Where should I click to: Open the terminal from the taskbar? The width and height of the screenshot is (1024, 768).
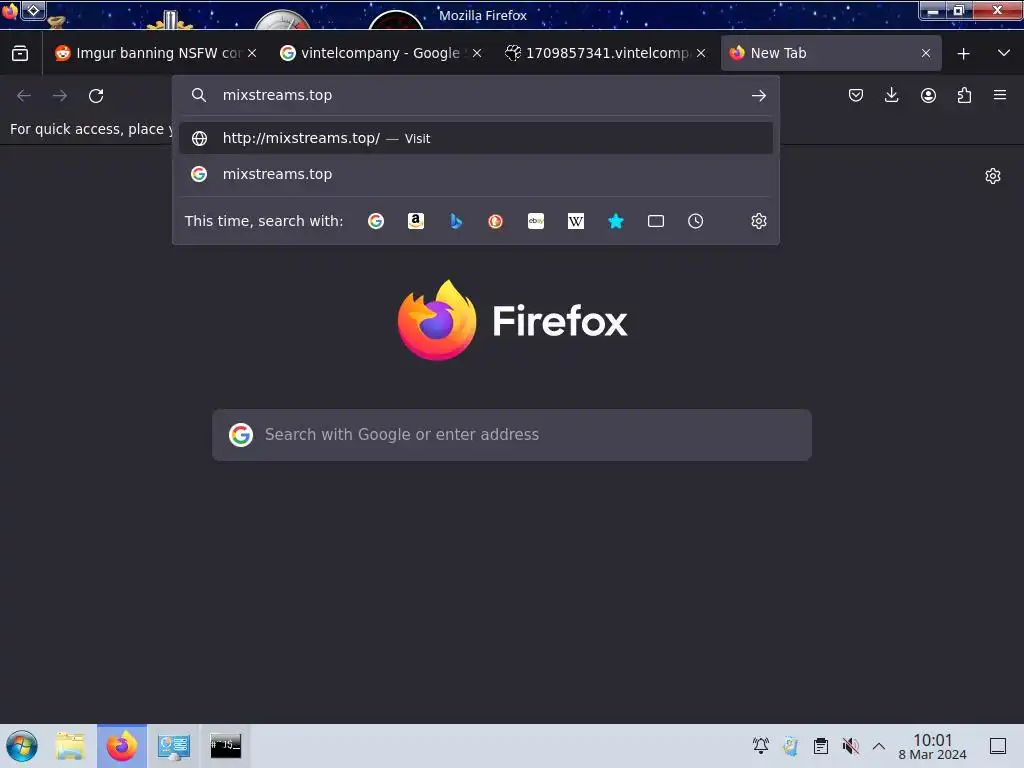point(225,746)
